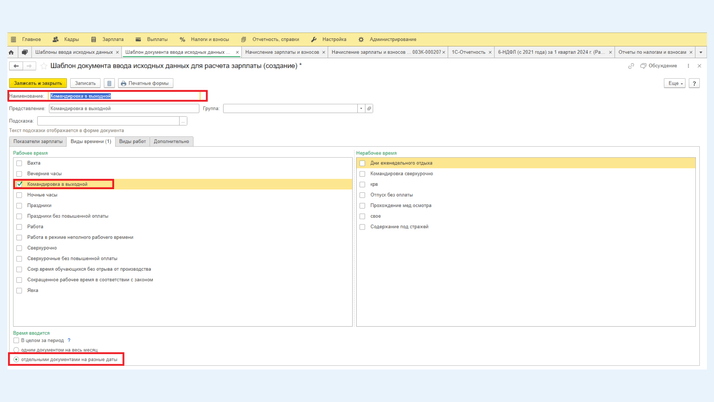Open the main menu hamburger icon

pyautogui.click(x=13, y=39)
